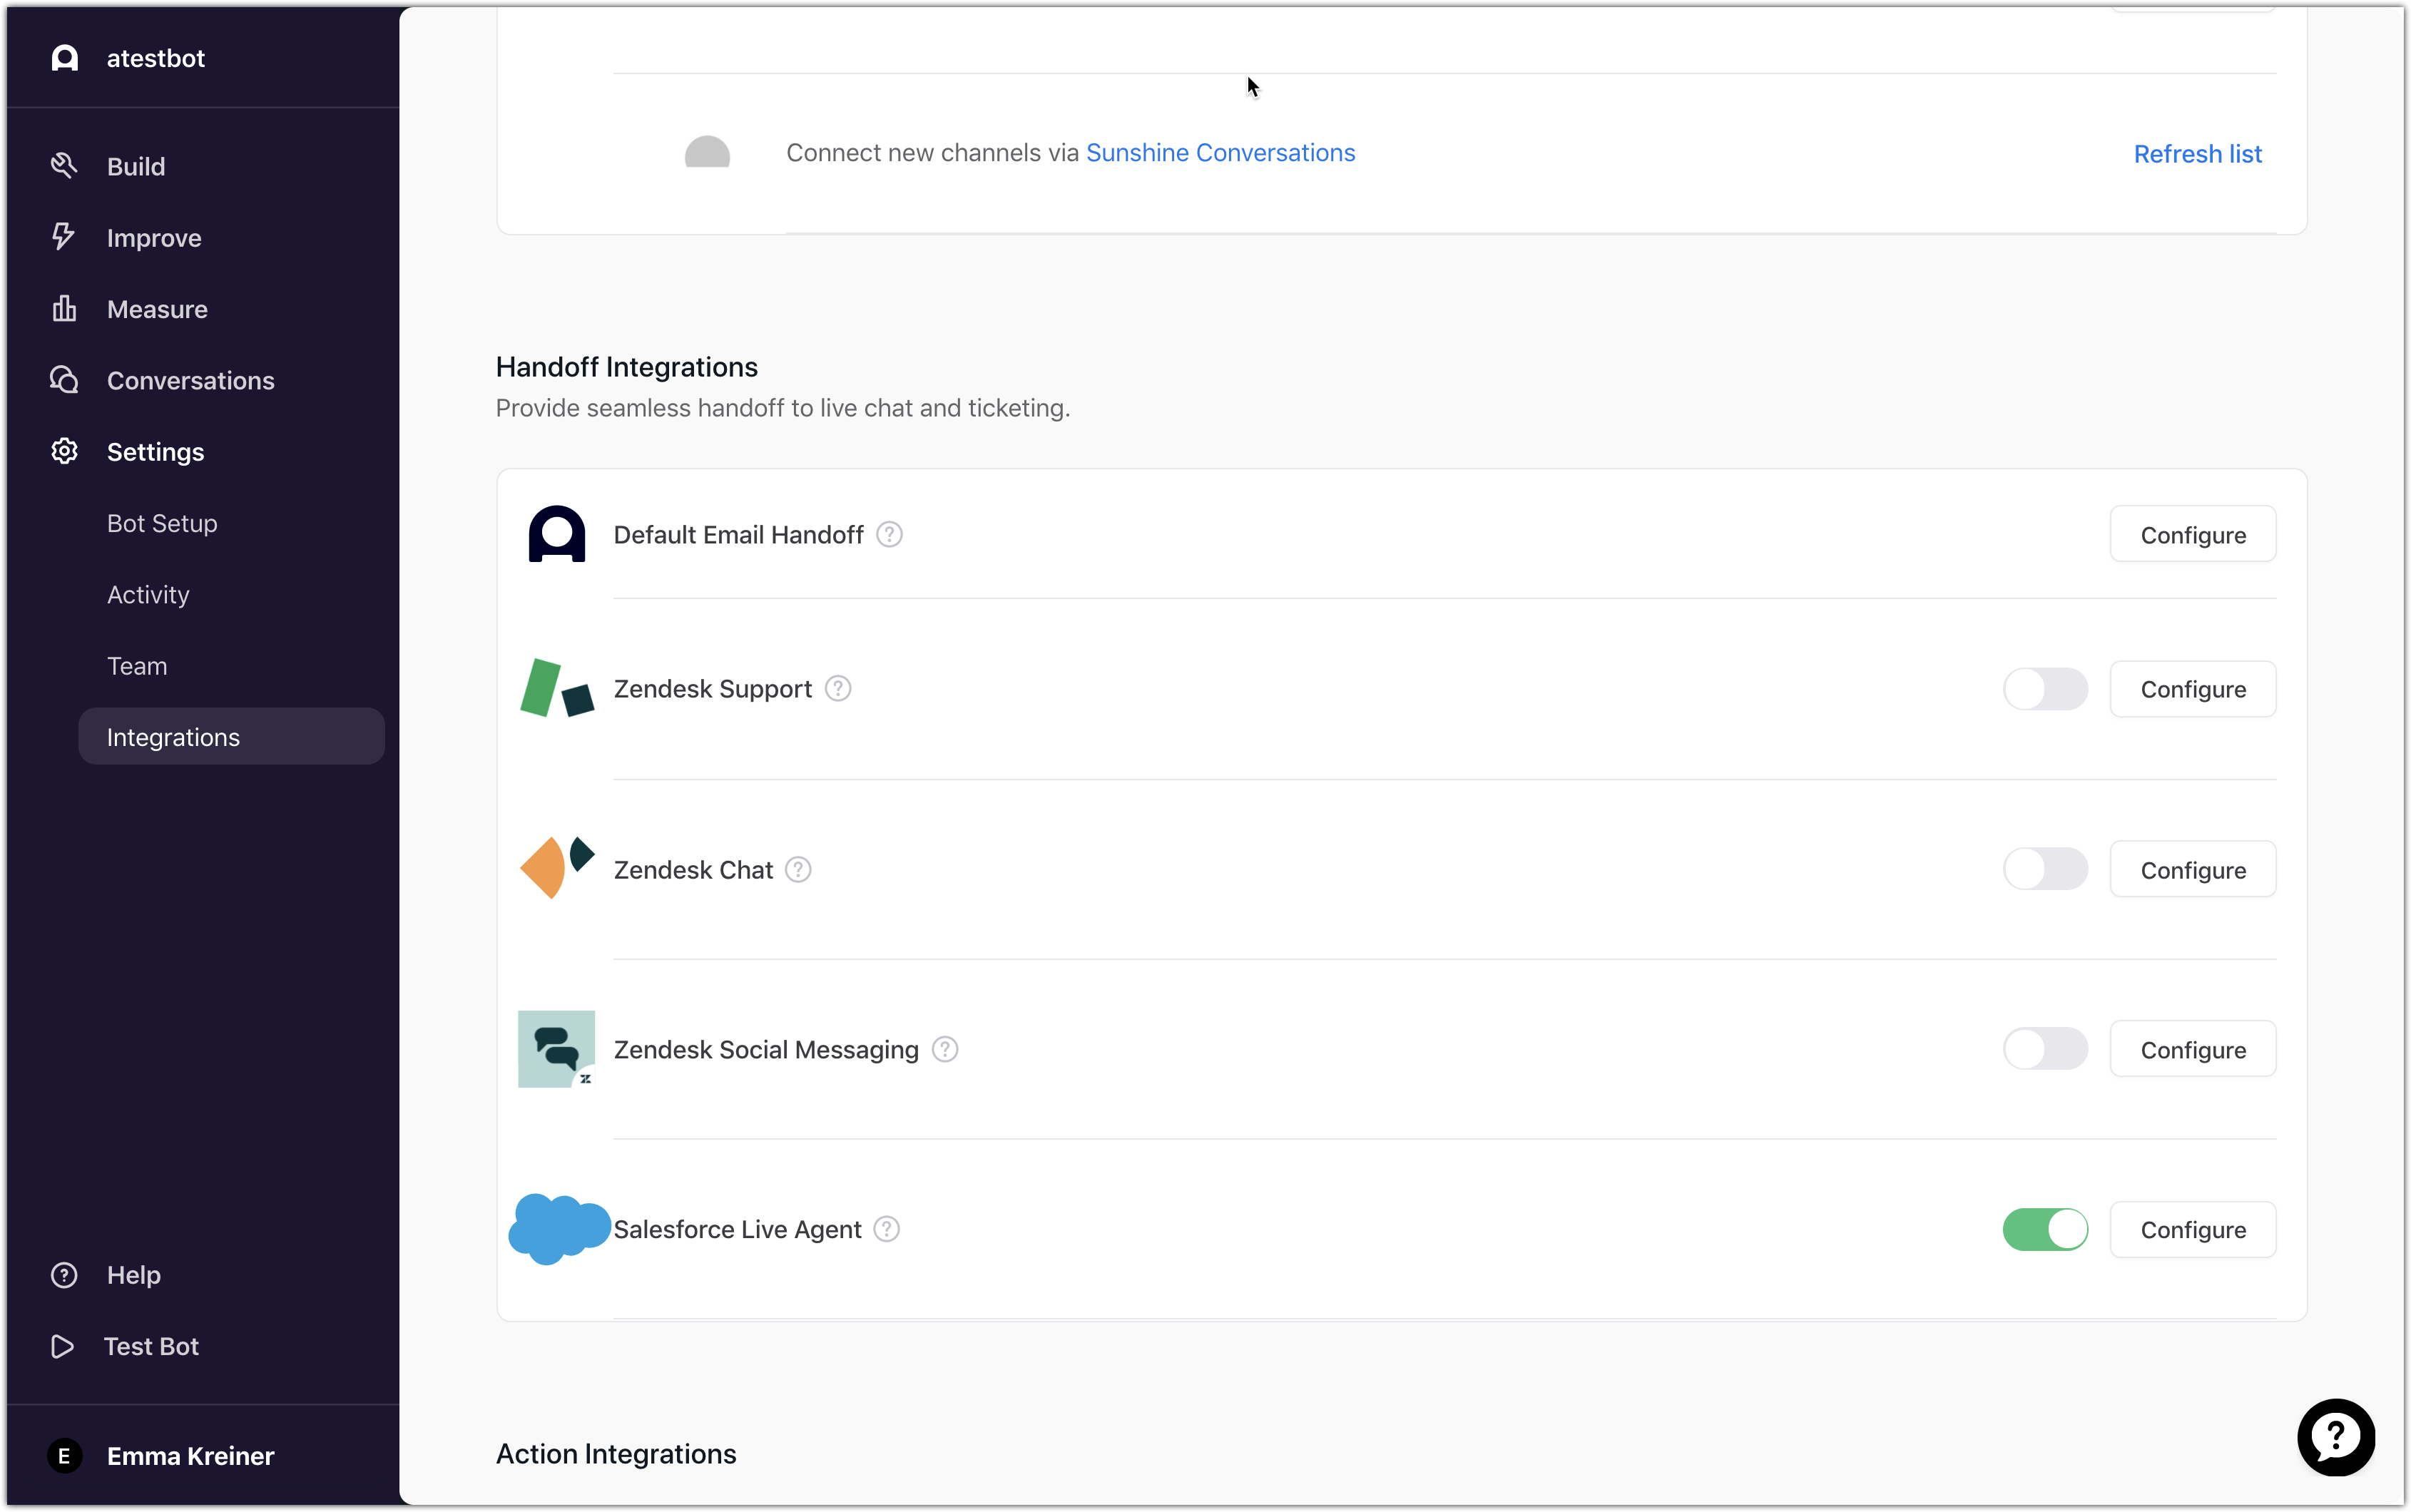Click the help icon beside Default Email Handoff
The width and height of the screenshot is (2411, 1512).
point(889,535)
